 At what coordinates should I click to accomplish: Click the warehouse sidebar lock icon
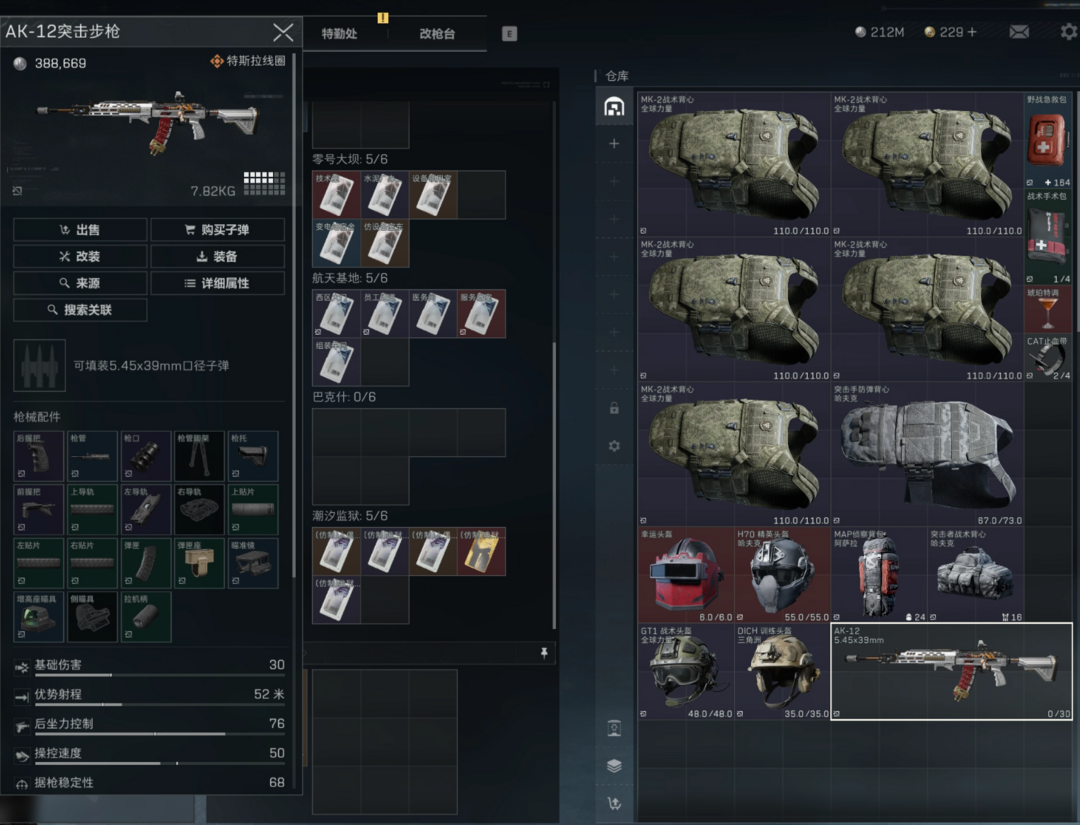[x=614, y=408]
